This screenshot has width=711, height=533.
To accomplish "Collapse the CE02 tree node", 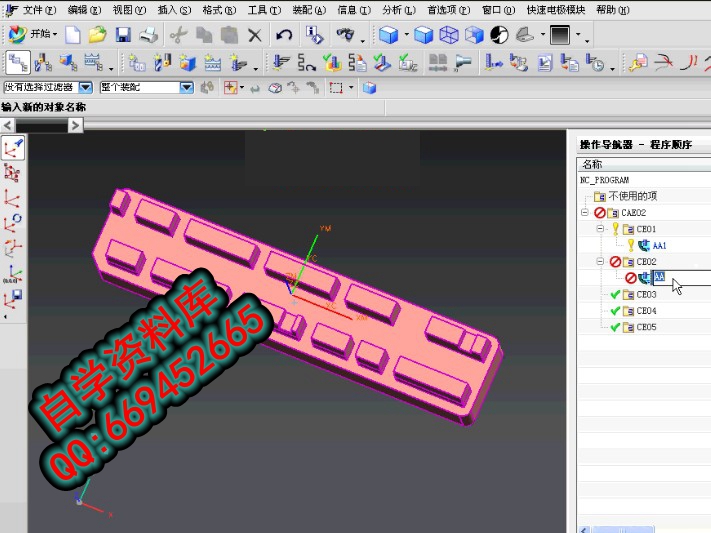I will [602, 262].
